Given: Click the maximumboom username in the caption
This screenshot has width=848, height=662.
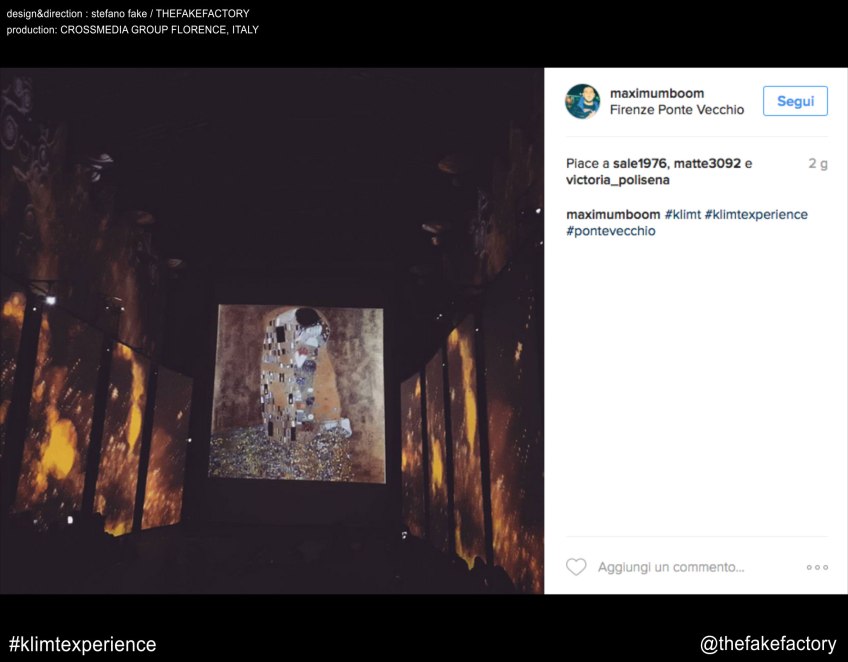Looking at the screenshot, I should point(612,214).
